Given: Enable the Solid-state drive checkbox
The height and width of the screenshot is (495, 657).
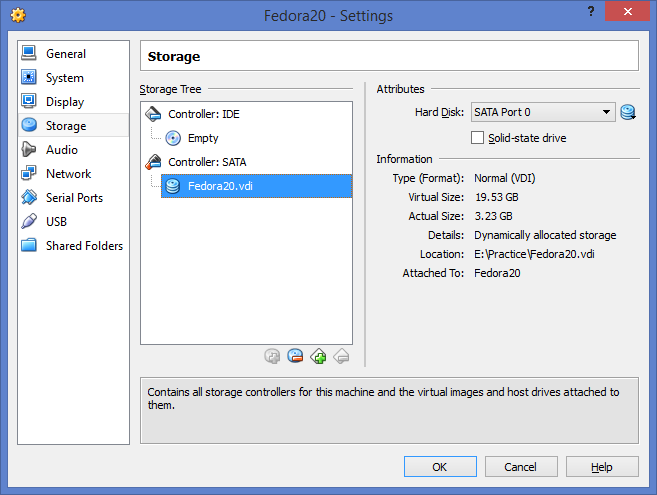Looking at the screenshot, I should tap(477, 138).
